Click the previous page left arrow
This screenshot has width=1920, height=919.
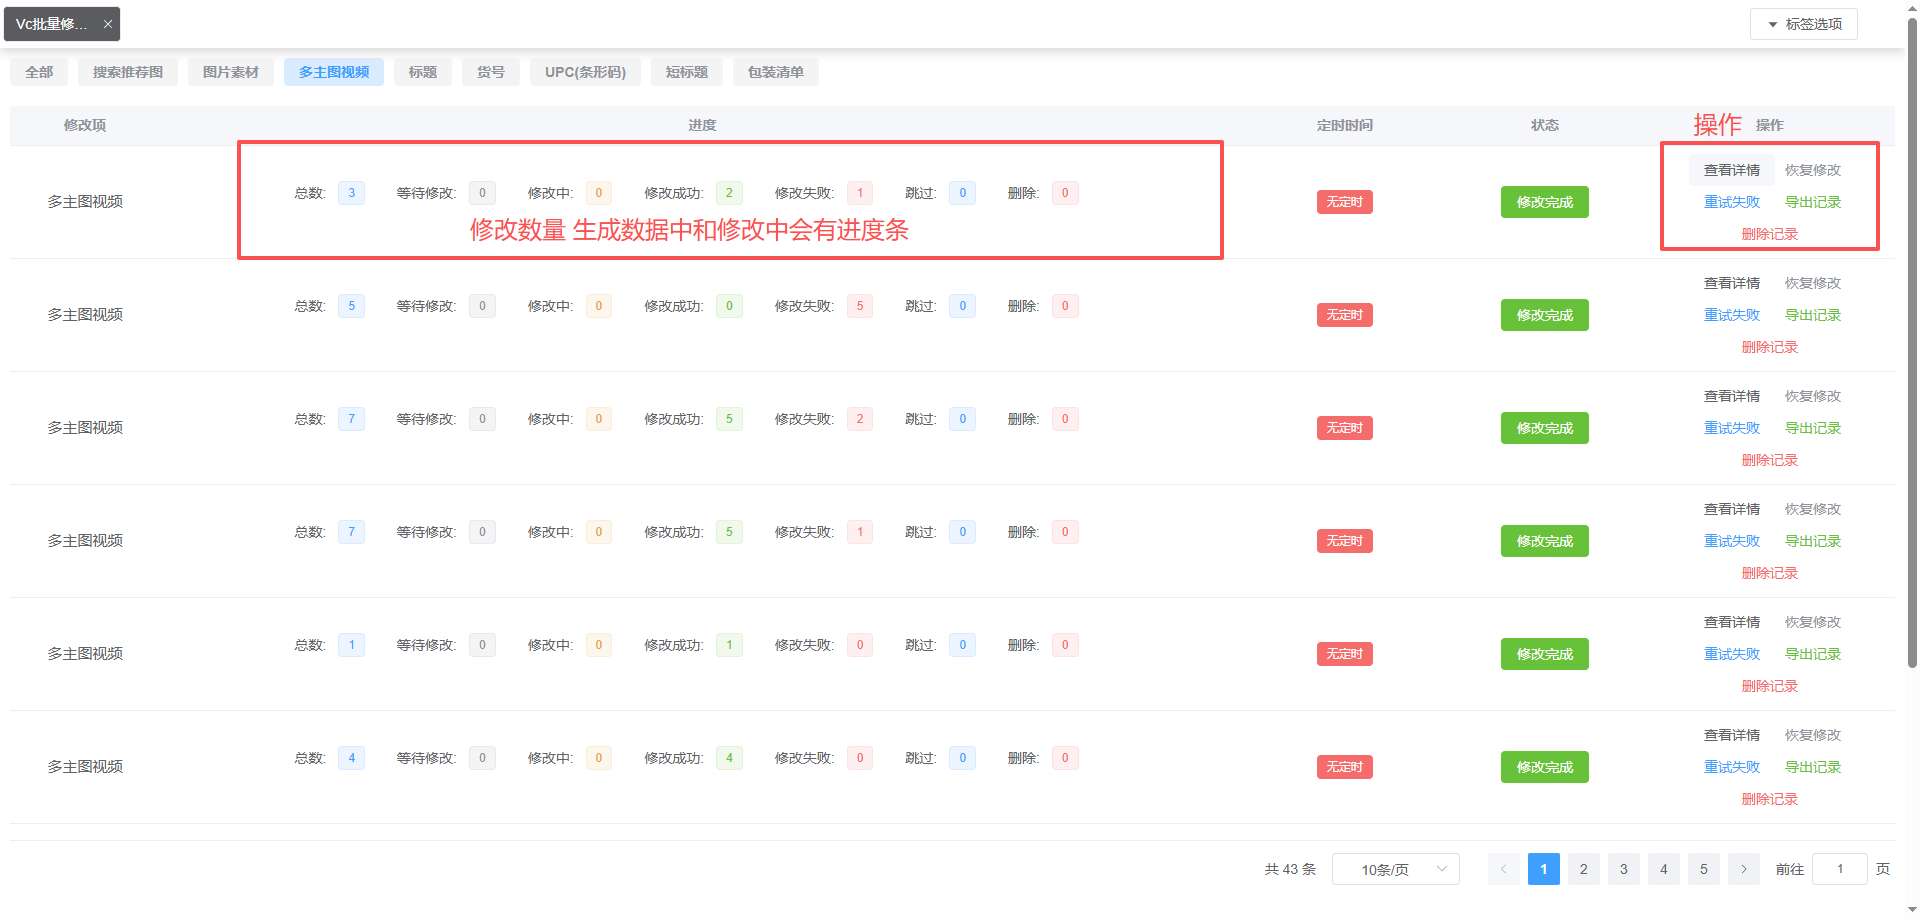pos(1503,869)
